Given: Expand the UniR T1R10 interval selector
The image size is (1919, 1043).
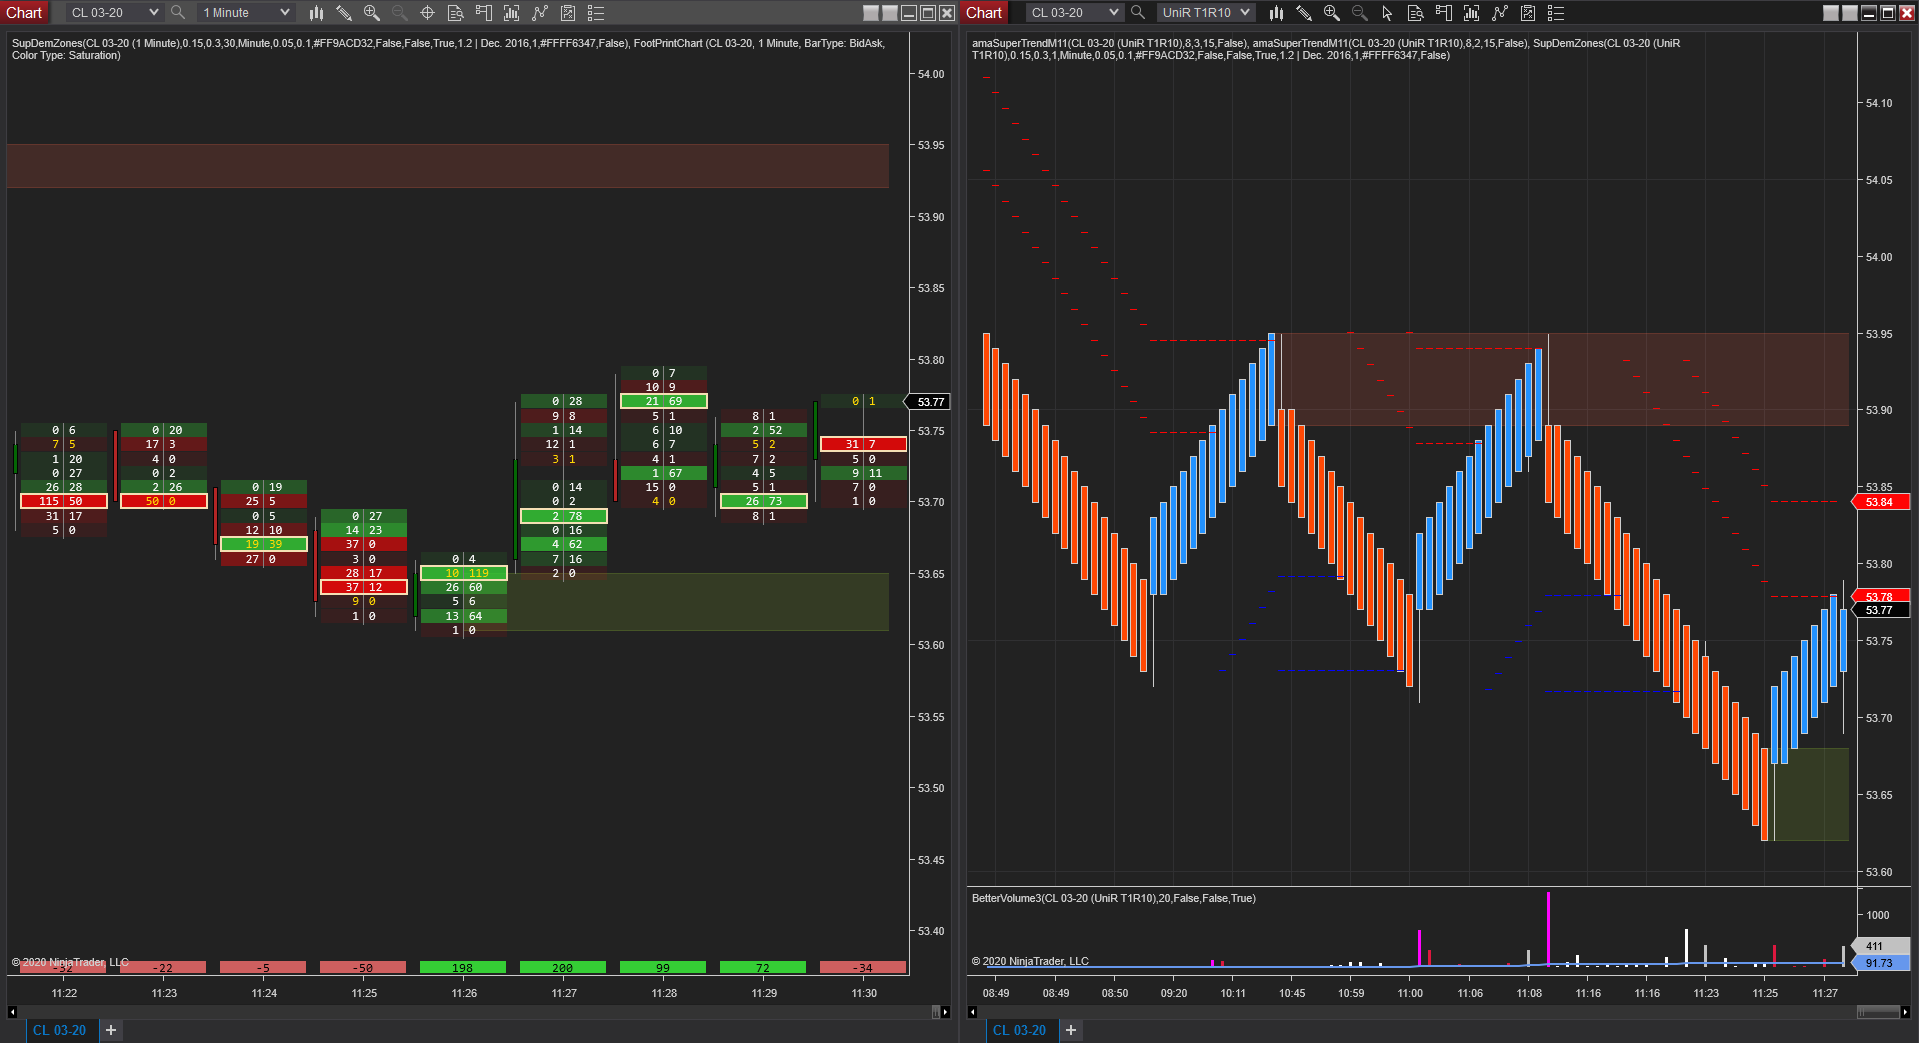Looking at the screenshot, I should click(x=1206, y=13).
